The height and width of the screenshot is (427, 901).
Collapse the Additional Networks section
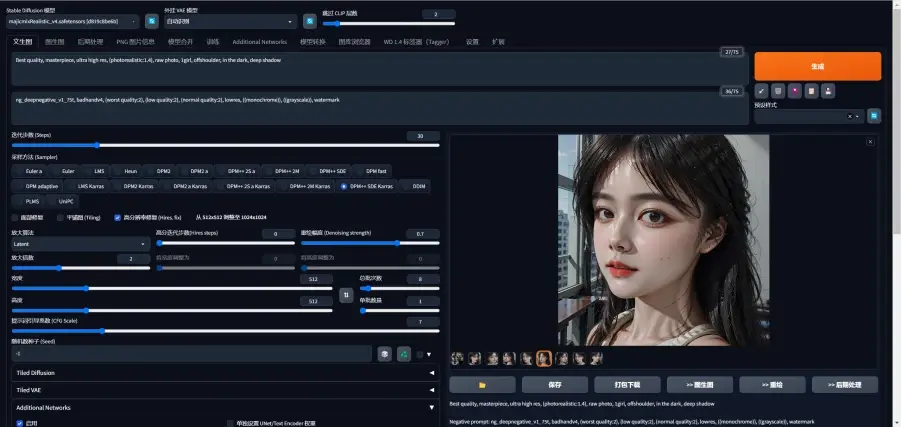(x=225, y=407)
